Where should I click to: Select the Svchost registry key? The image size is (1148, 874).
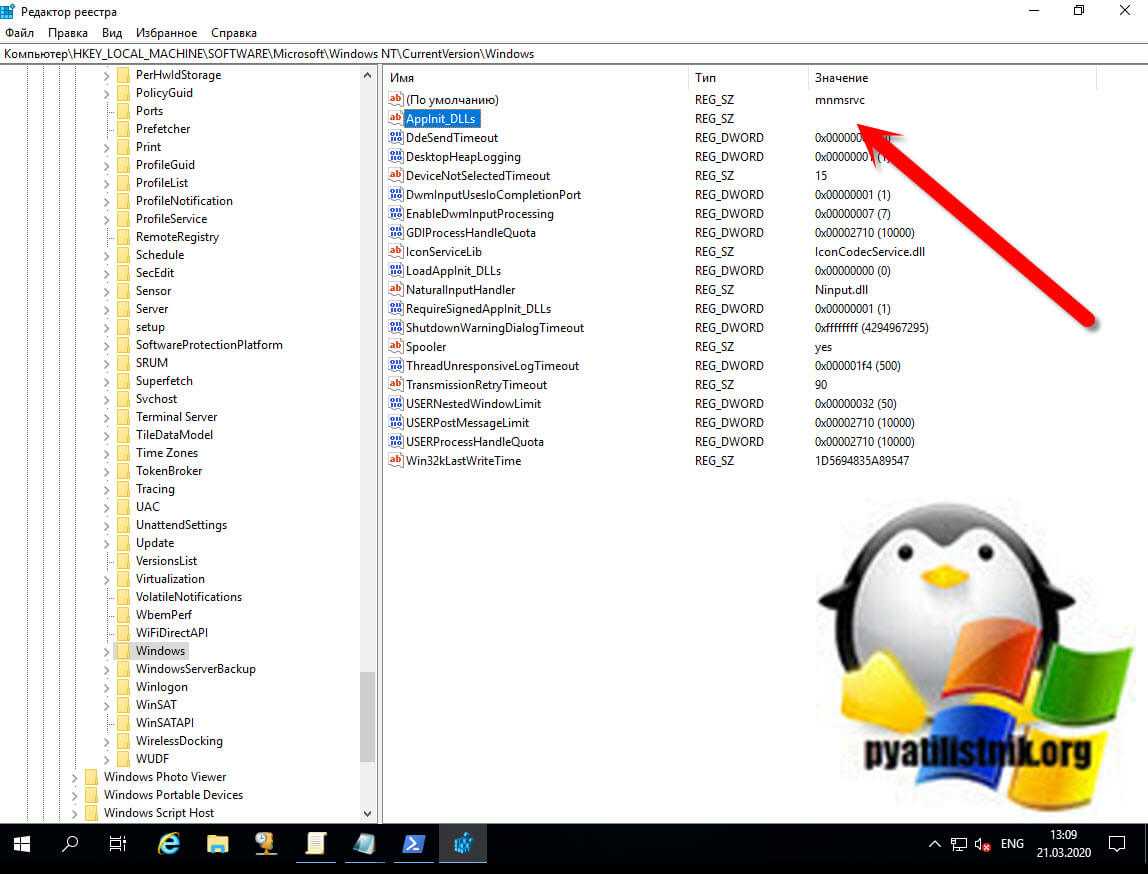157,399
